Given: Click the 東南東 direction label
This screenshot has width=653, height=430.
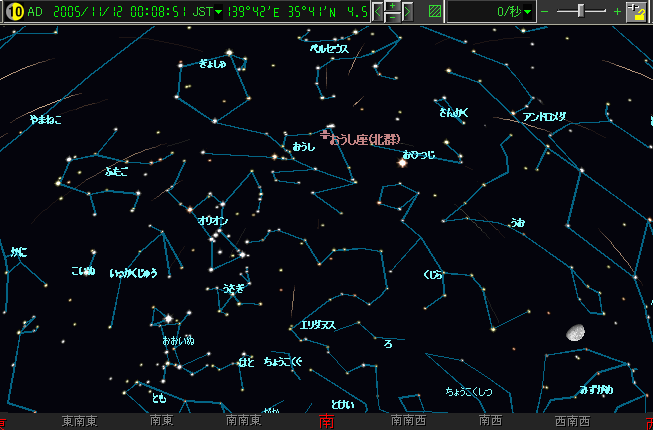Looking at the screenshot, I should point(78,422).
